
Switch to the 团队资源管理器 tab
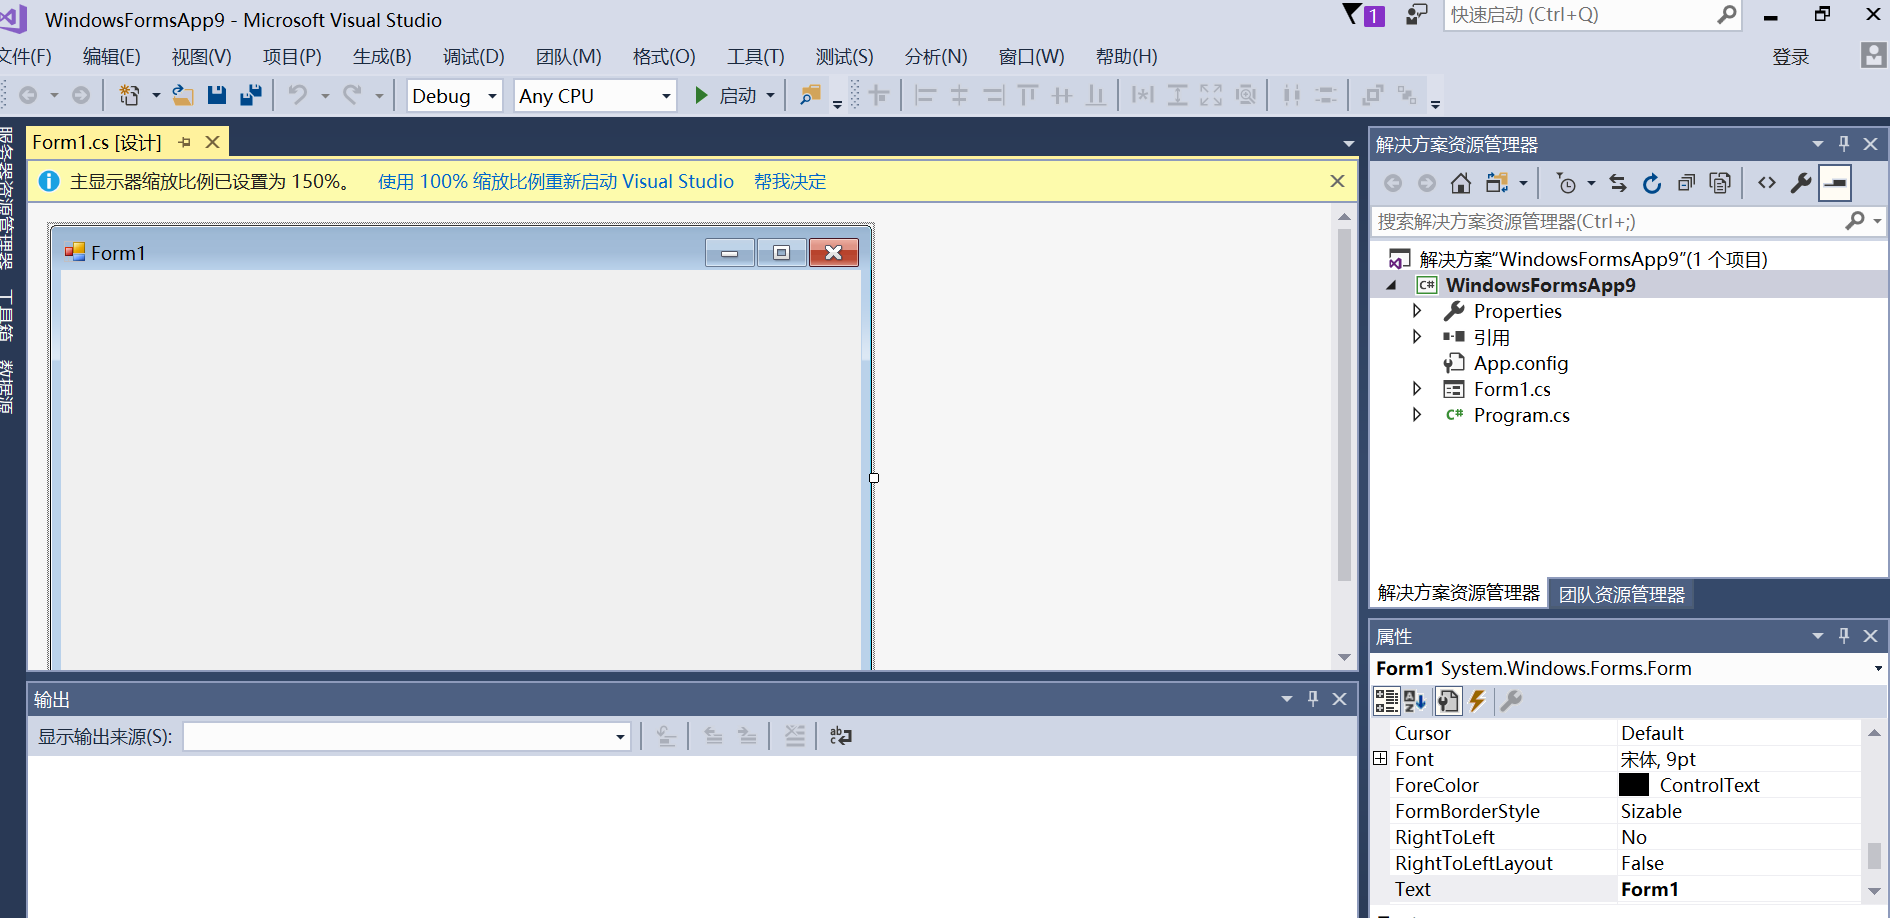(x=1622, y=592)
